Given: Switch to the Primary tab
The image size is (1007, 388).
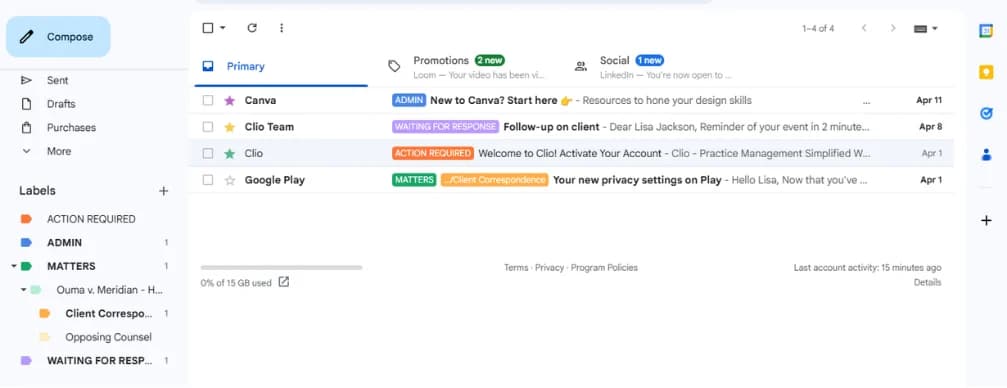Looking at the screenshot, I should (281, 66).
